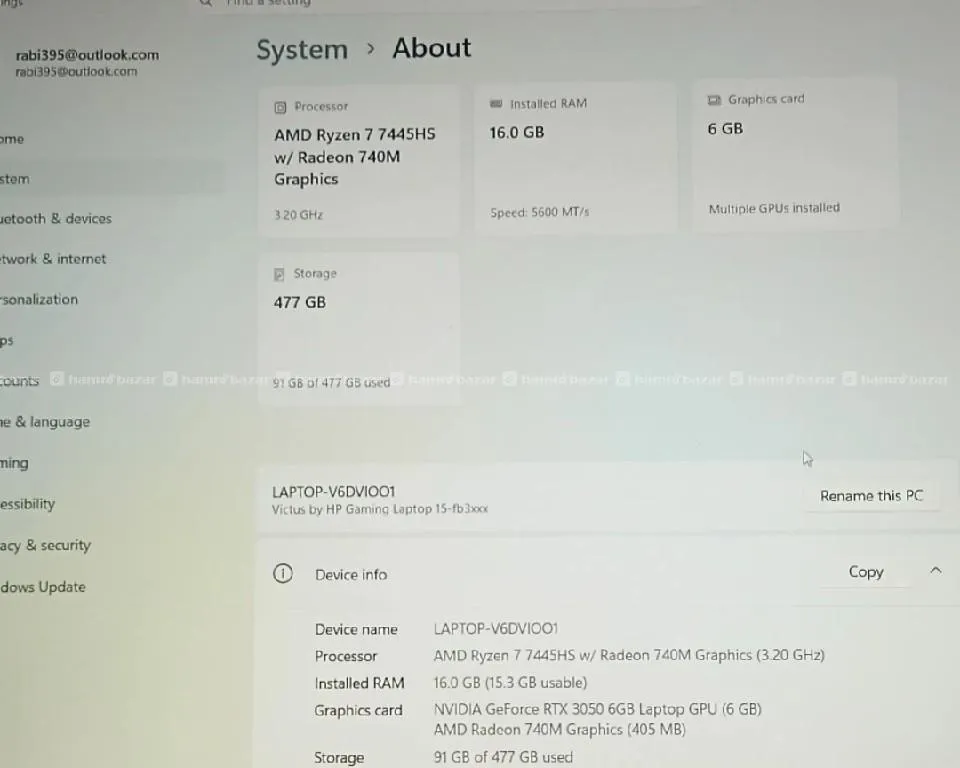The height and width of the screenshot is (768, 960).
Task: Click the Graphics card icon
Action: 714,100
